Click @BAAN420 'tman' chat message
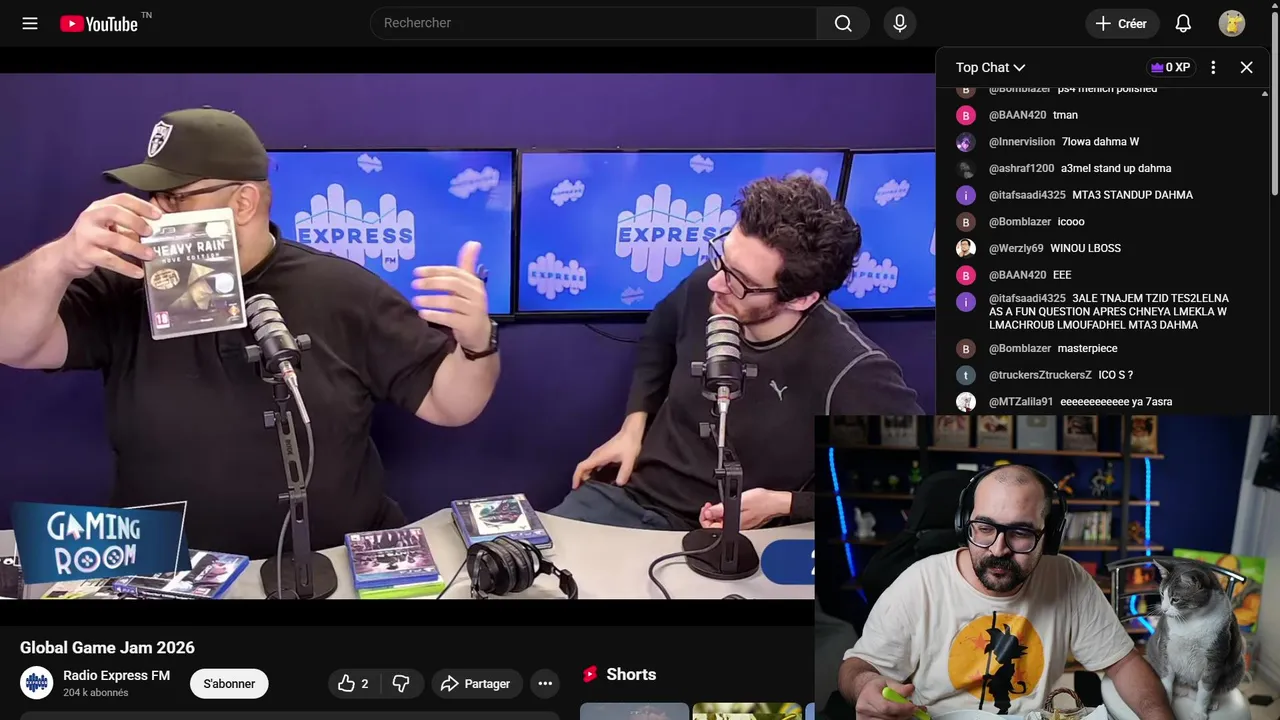This screenshot has height=720, width=1280. 1065,115
